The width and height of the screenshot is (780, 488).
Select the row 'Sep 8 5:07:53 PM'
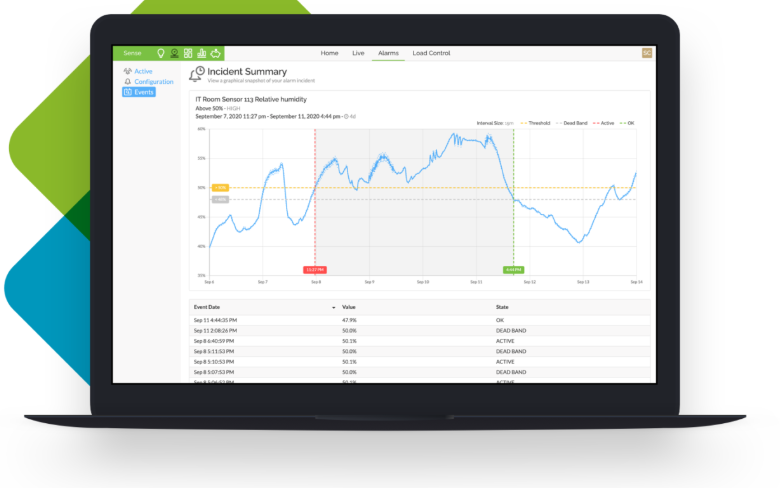(419, 372)
